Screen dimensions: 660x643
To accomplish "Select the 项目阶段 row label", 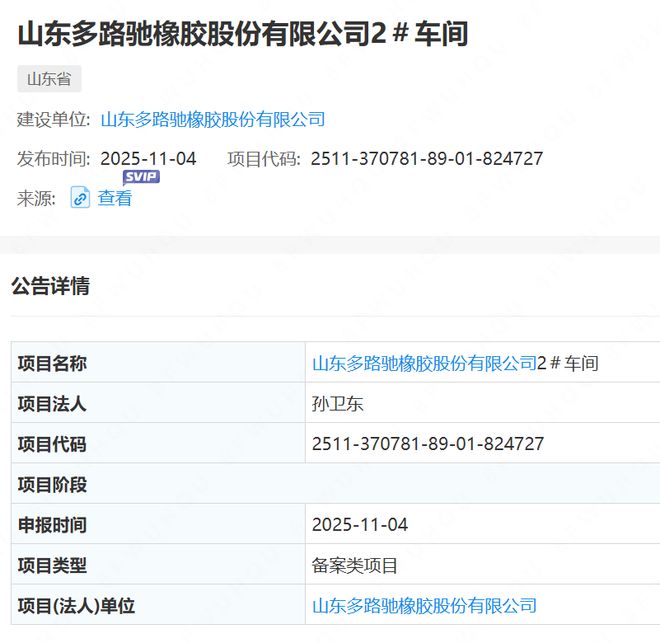I will pyautogui.click(x=52, y=484).
